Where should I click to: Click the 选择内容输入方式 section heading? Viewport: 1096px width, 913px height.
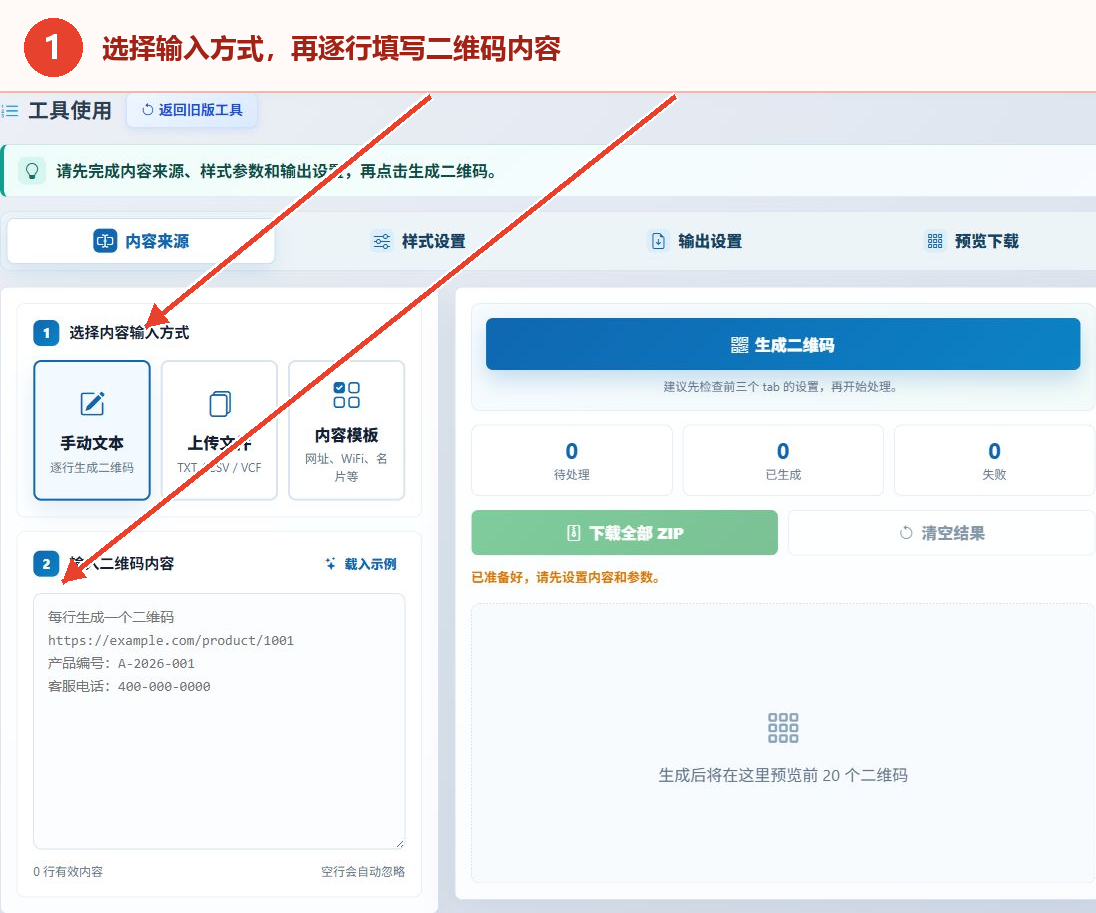(129, 333)
